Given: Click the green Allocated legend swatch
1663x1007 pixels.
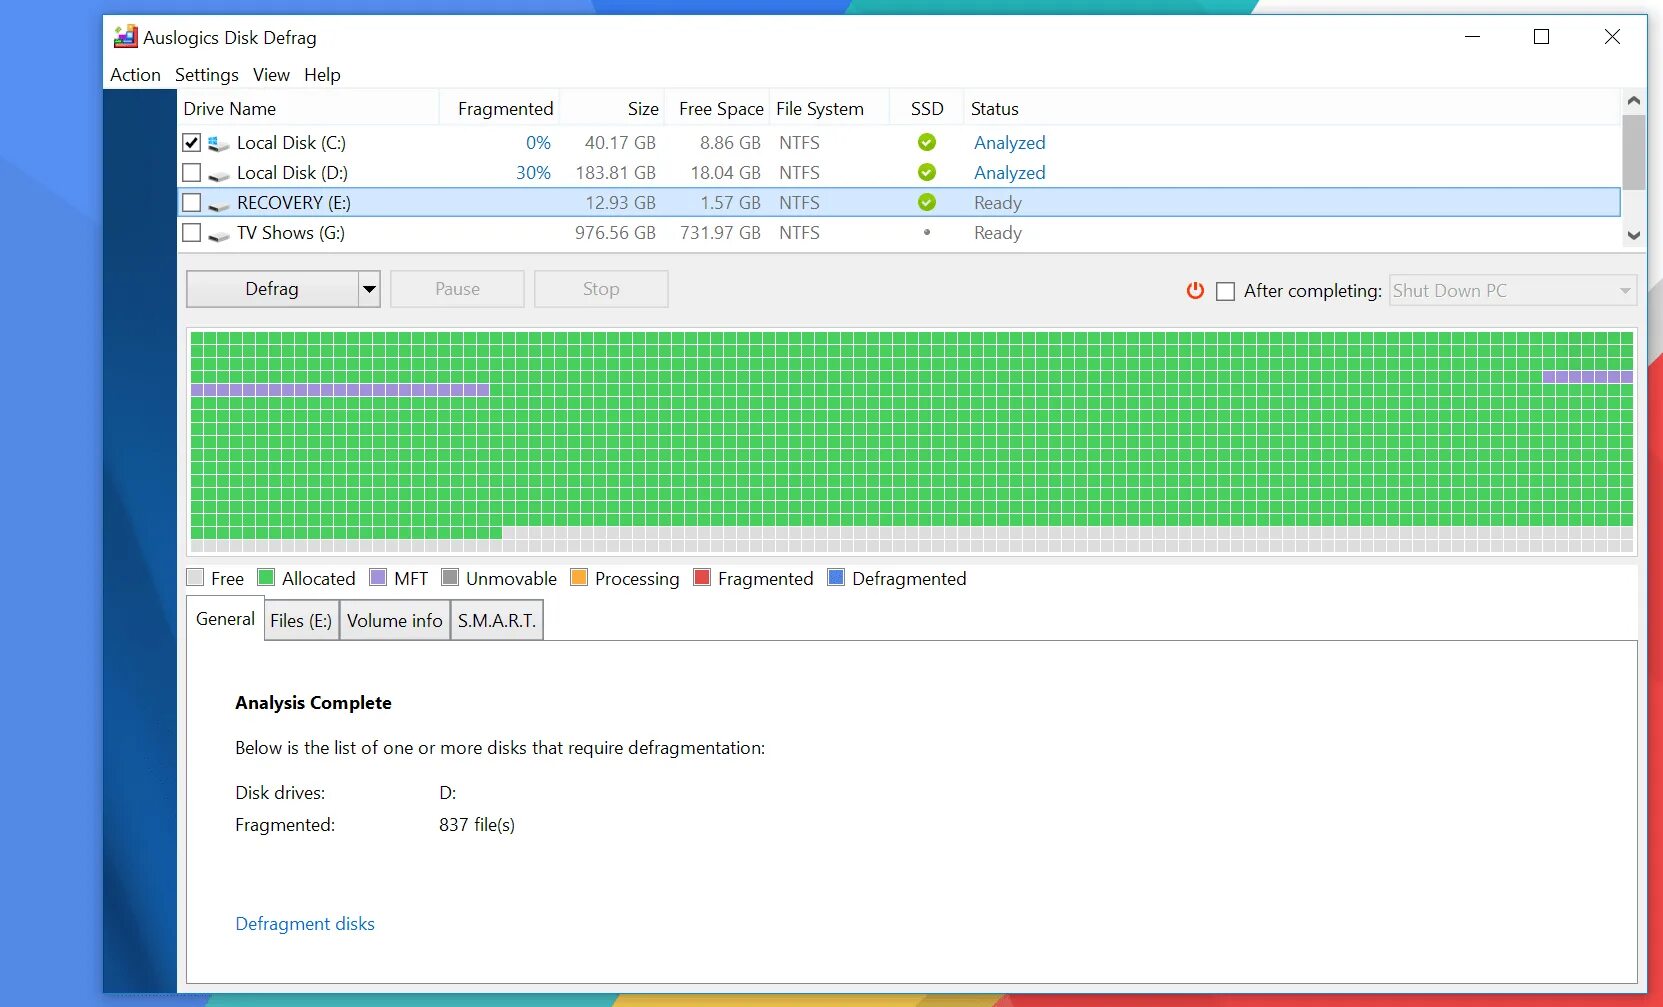Looking at the screenshot, I should 266,577.
